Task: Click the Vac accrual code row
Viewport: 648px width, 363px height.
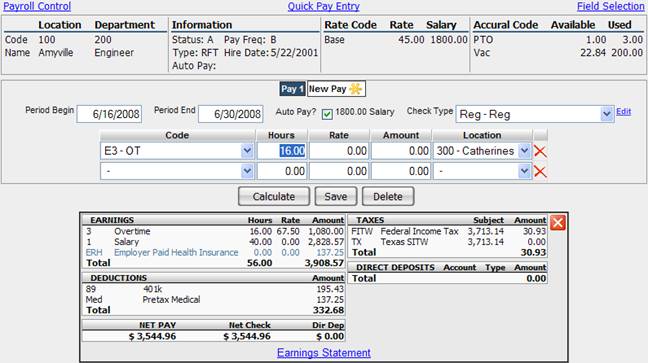Action: (x=558, y=53)
